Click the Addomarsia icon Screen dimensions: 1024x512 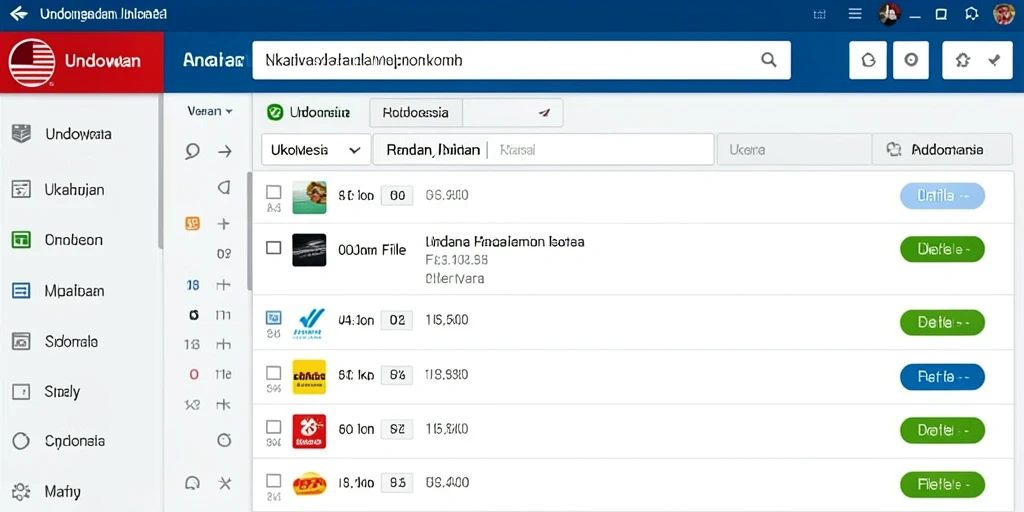[894, 150]
